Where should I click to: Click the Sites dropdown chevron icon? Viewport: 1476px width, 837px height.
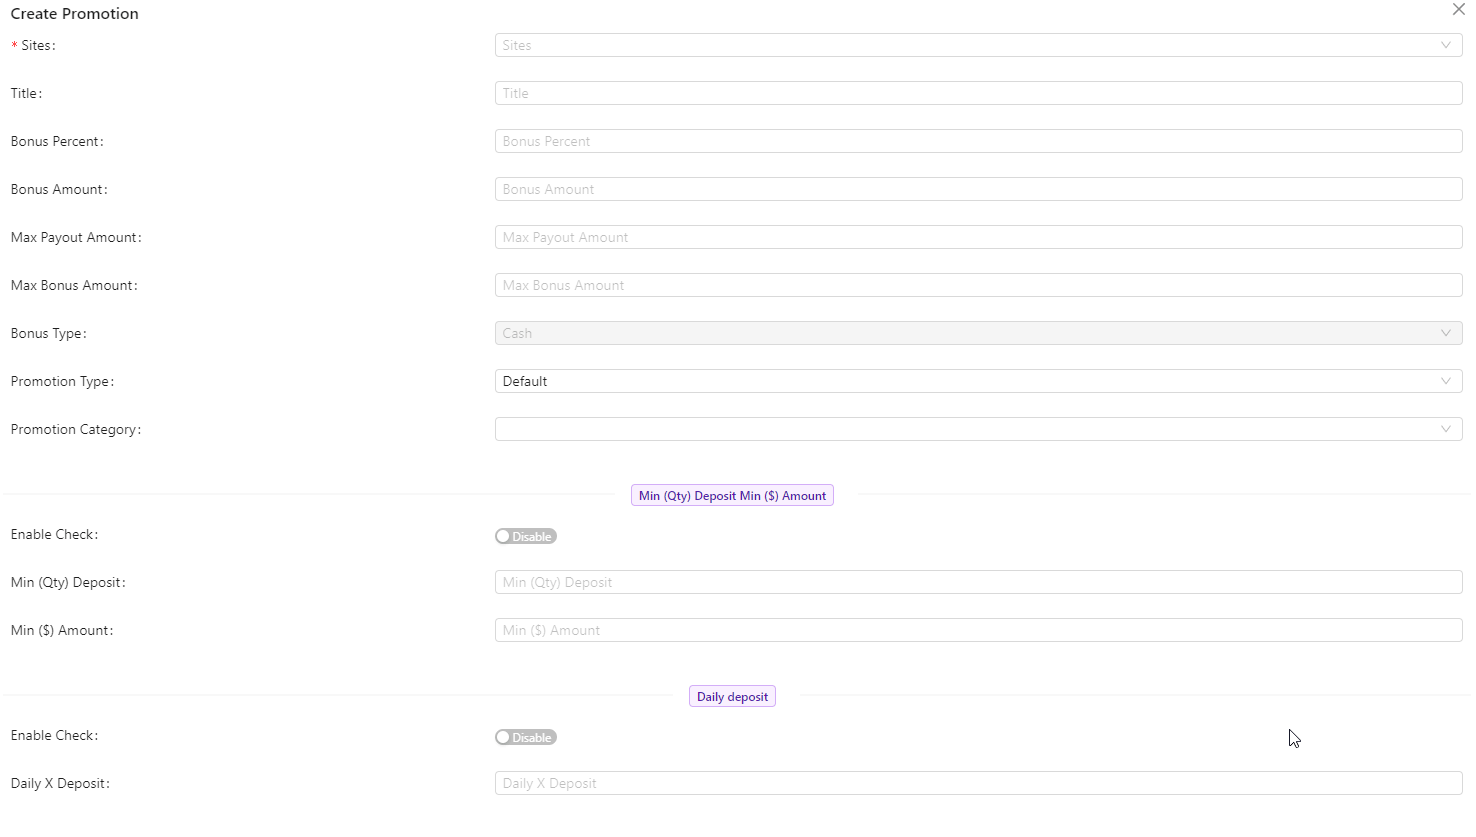pyautogui.click(x=1445, y=45)
